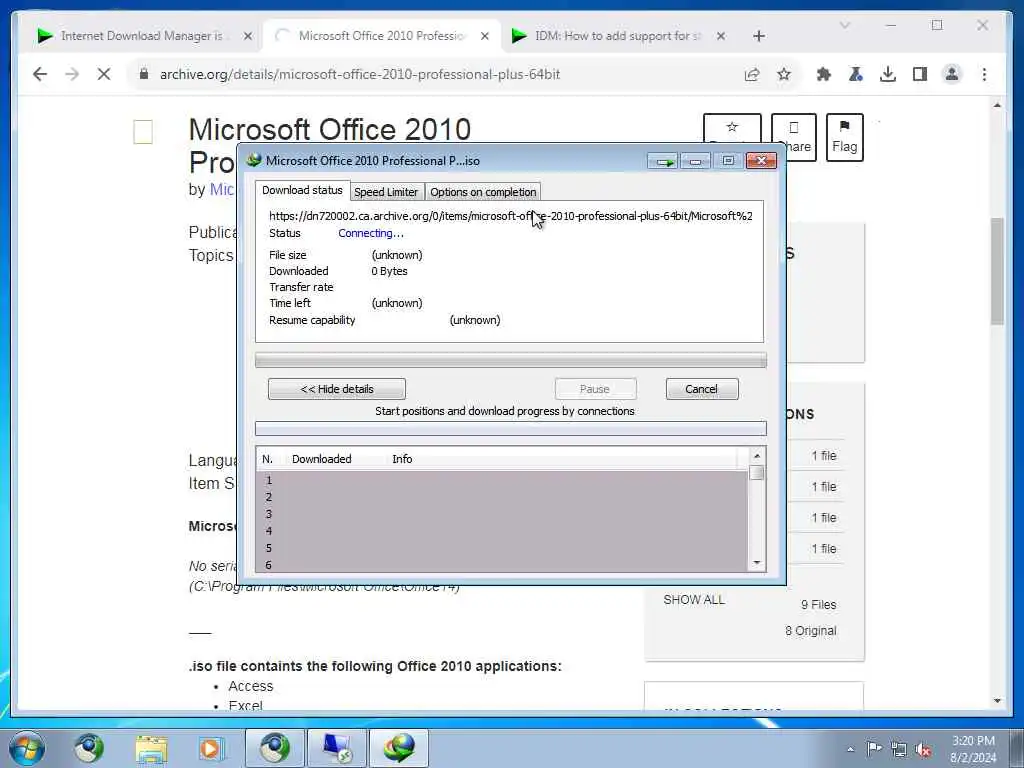
Task: Open the Internet Download Manager taskbar icon
Action: 399,748
